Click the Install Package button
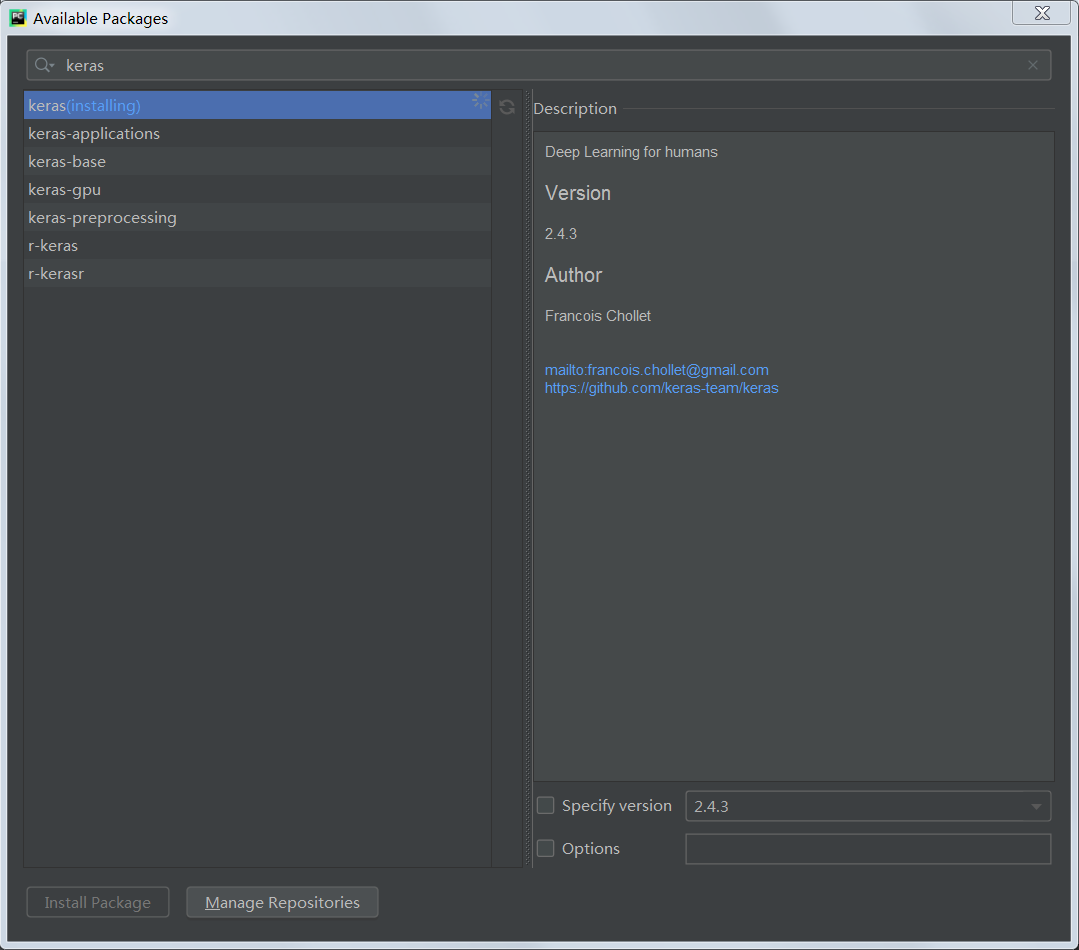1079x950 pixels. pyautogui.click(x=97, y=901)
